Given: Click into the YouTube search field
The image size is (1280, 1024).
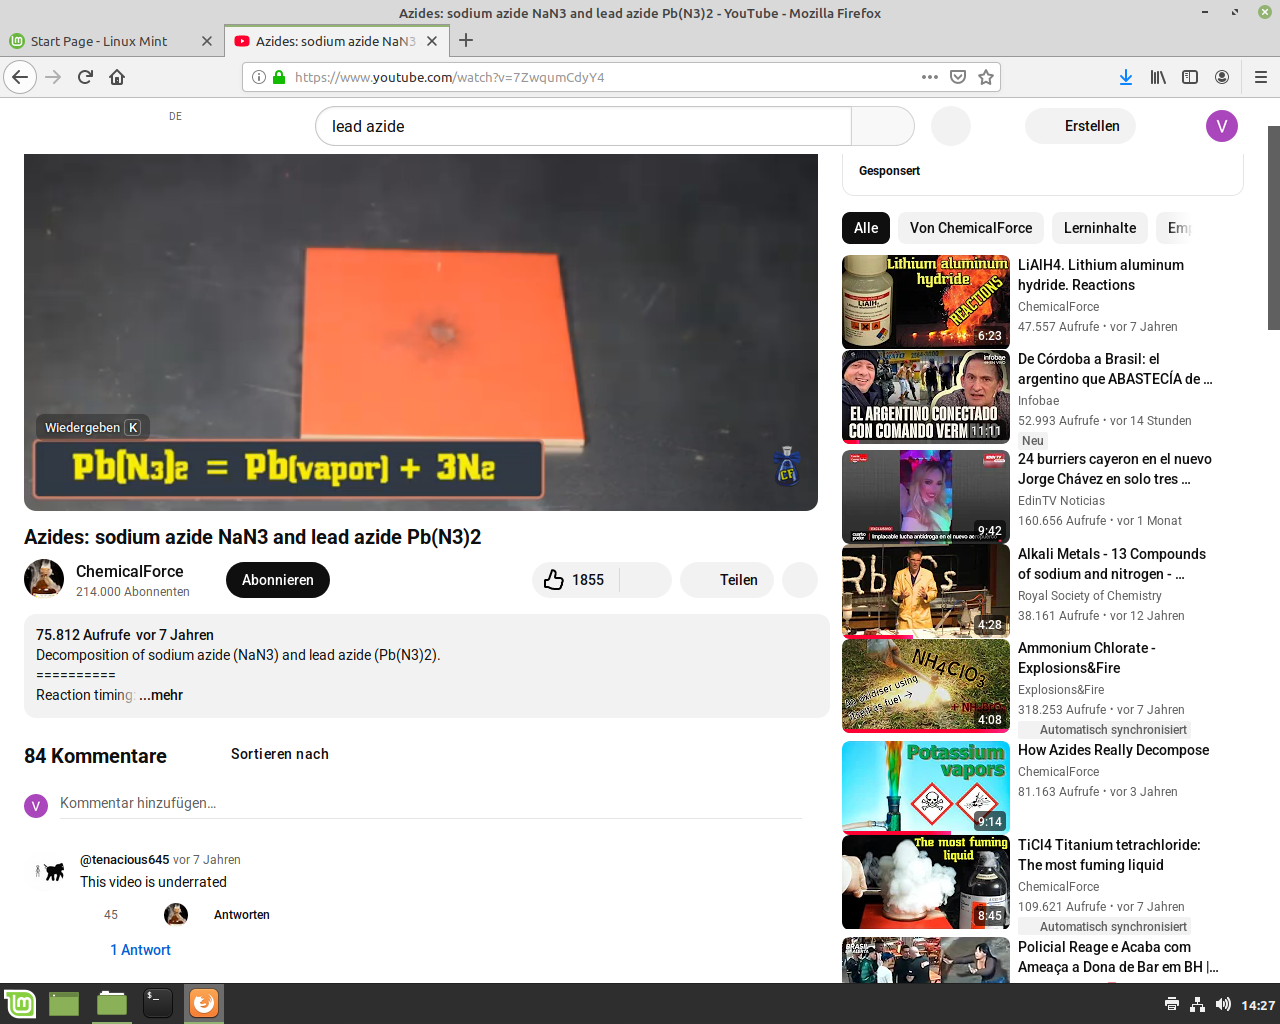Looking at the screenshot, I should (x=583, y=126).
